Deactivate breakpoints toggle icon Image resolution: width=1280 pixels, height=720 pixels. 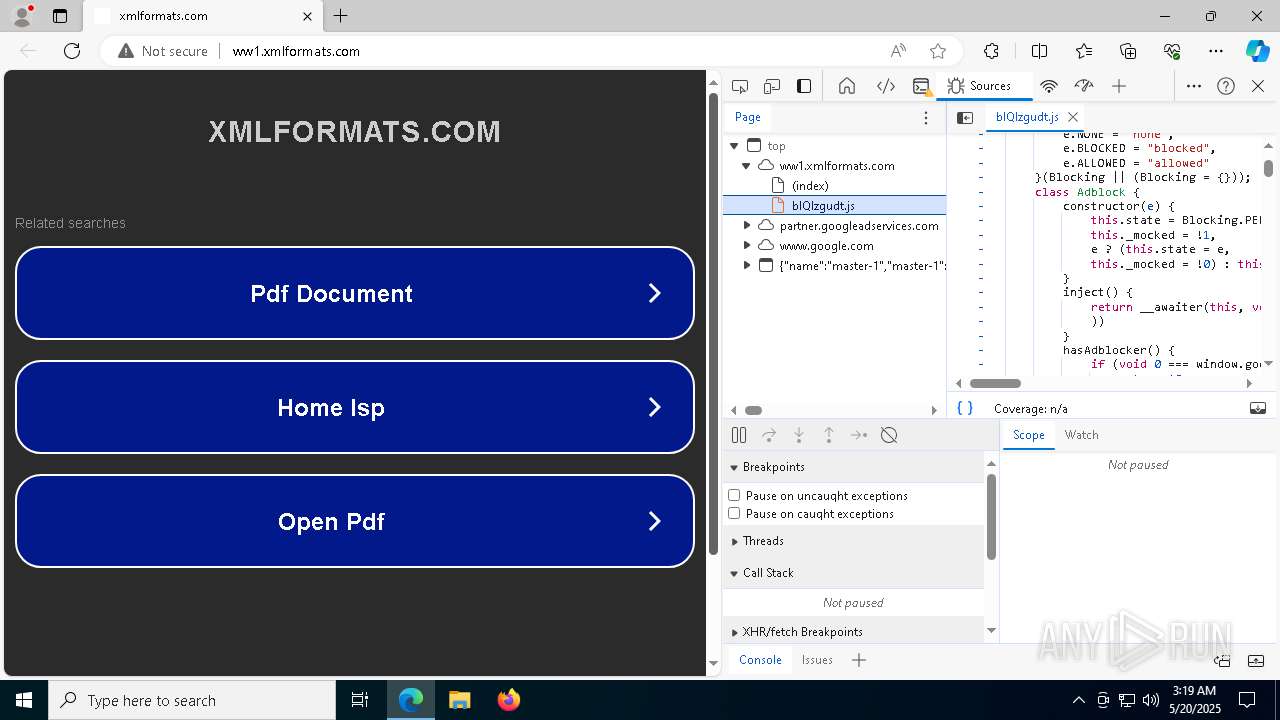(x=889, y=435)
